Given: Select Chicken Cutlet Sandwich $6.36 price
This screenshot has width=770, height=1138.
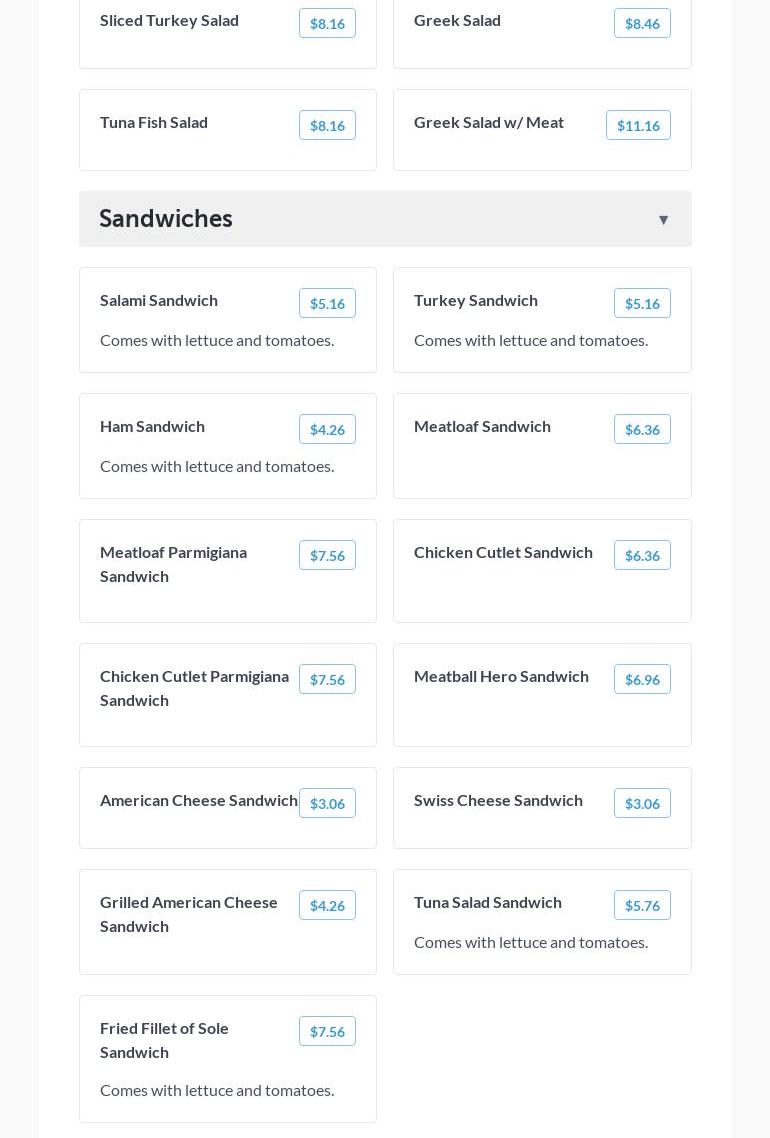Looking at the screenshot, I should pyautogui.click(x=642, y=555).
